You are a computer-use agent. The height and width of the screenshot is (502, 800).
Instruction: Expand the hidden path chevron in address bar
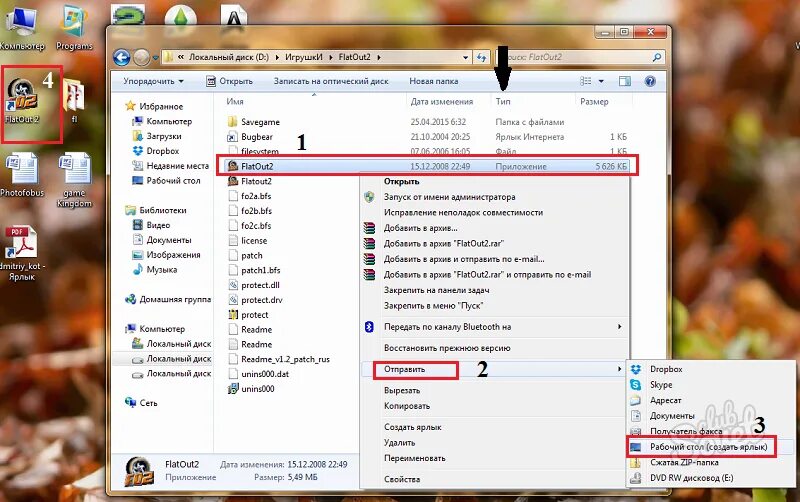pyautogui.click(x=181, y=57)
